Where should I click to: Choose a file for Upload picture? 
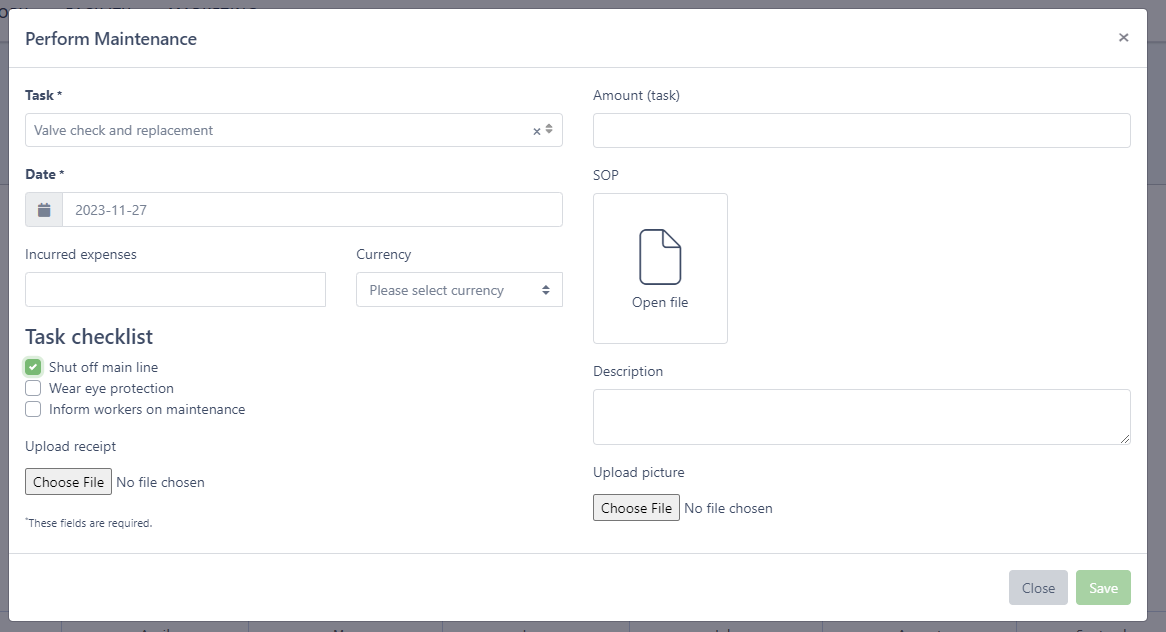[636, 508]
